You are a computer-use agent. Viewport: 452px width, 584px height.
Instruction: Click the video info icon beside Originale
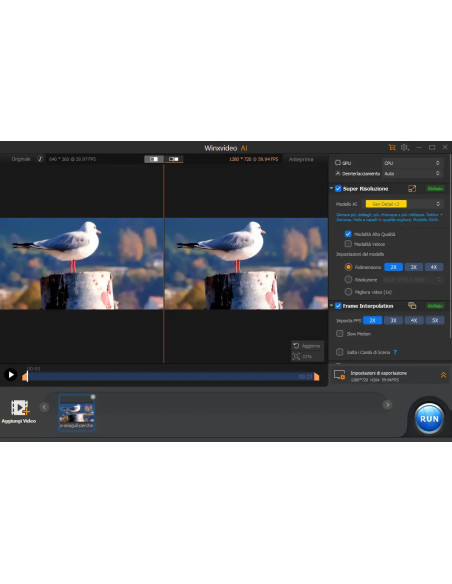(x=40, y=159)
